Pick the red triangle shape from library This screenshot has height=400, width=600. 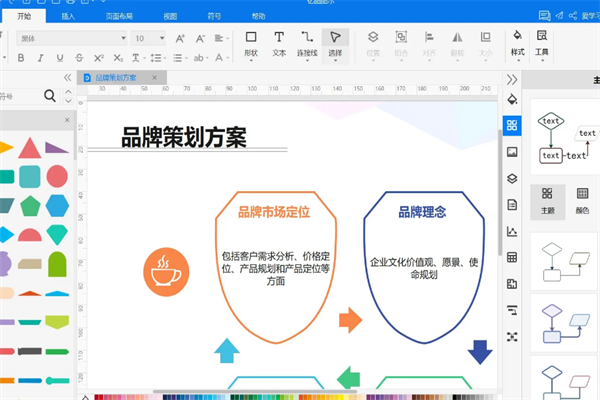point(30,148)
